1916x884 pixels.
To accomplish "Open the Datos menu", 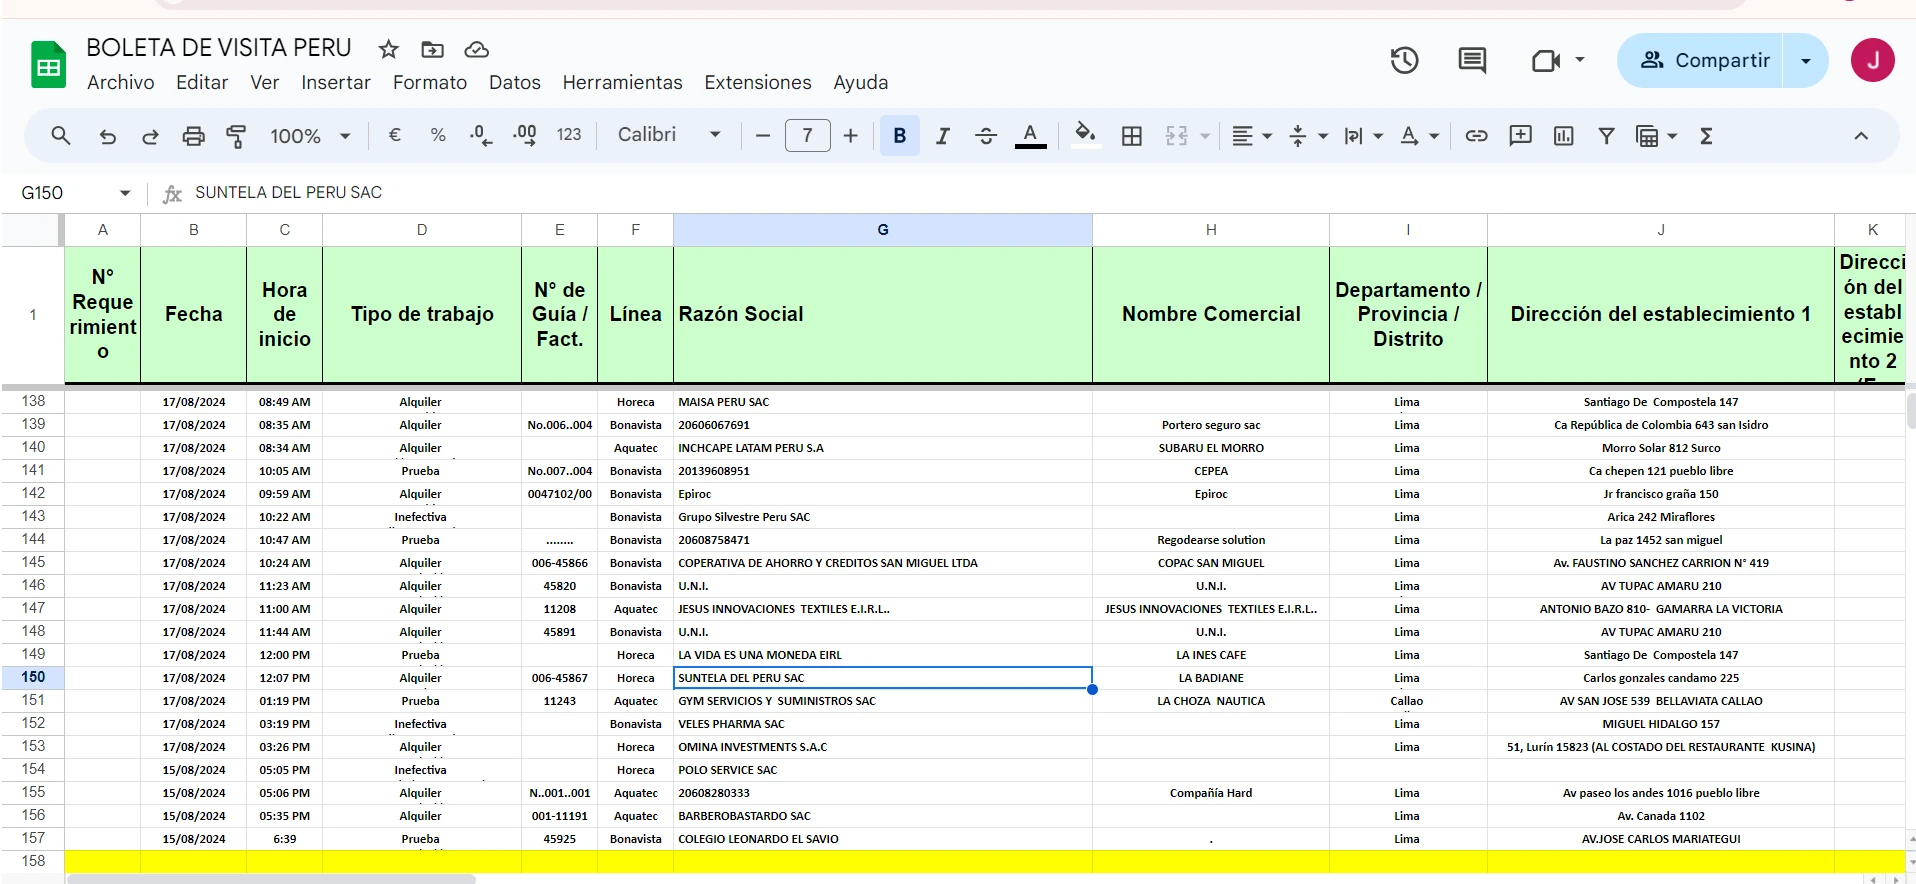I will tap(514, 83).
